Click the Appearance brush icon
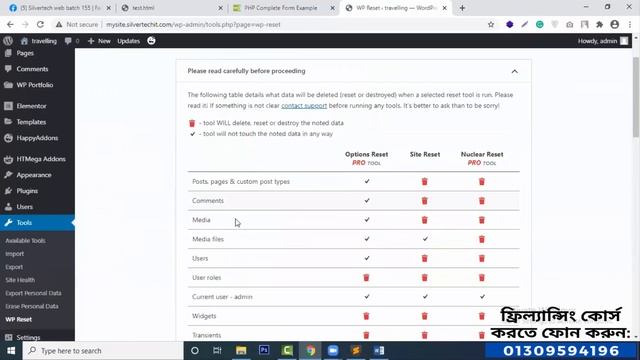Image resolution: width=640 pixels, height=360 pixels. click(8, 175)
